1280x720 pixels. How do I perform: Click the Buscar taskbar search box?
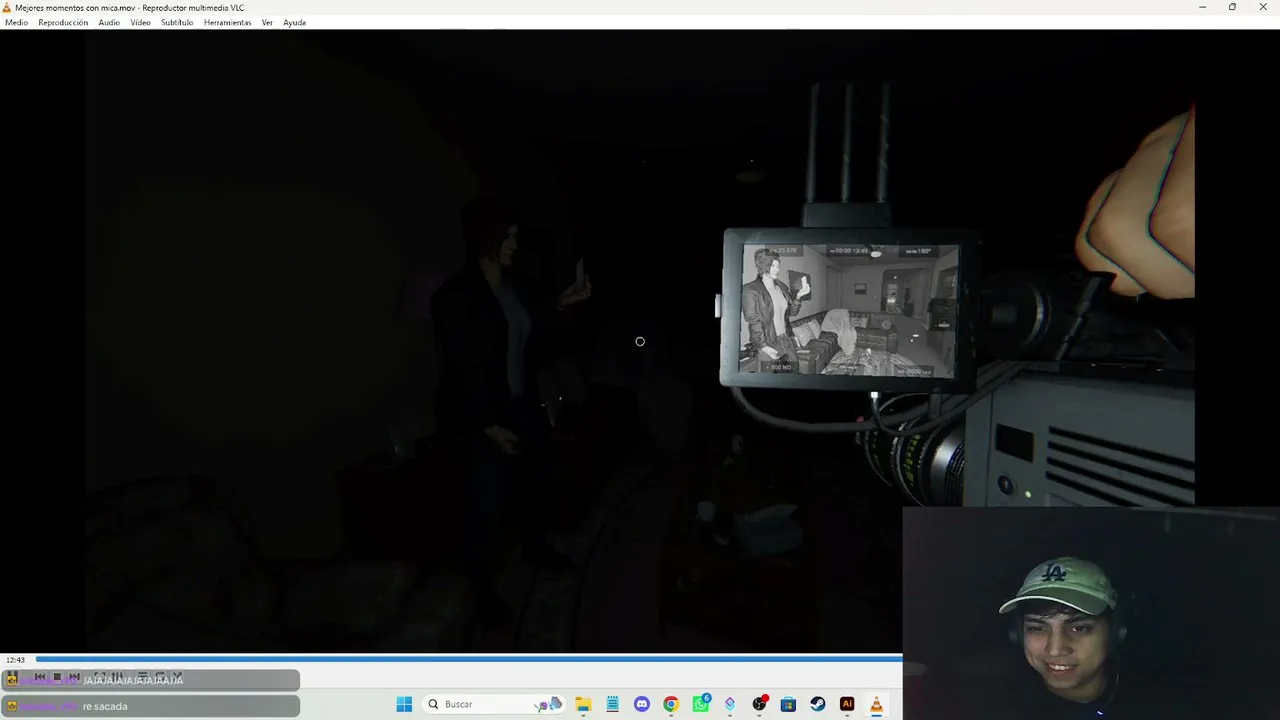(493, 704)
